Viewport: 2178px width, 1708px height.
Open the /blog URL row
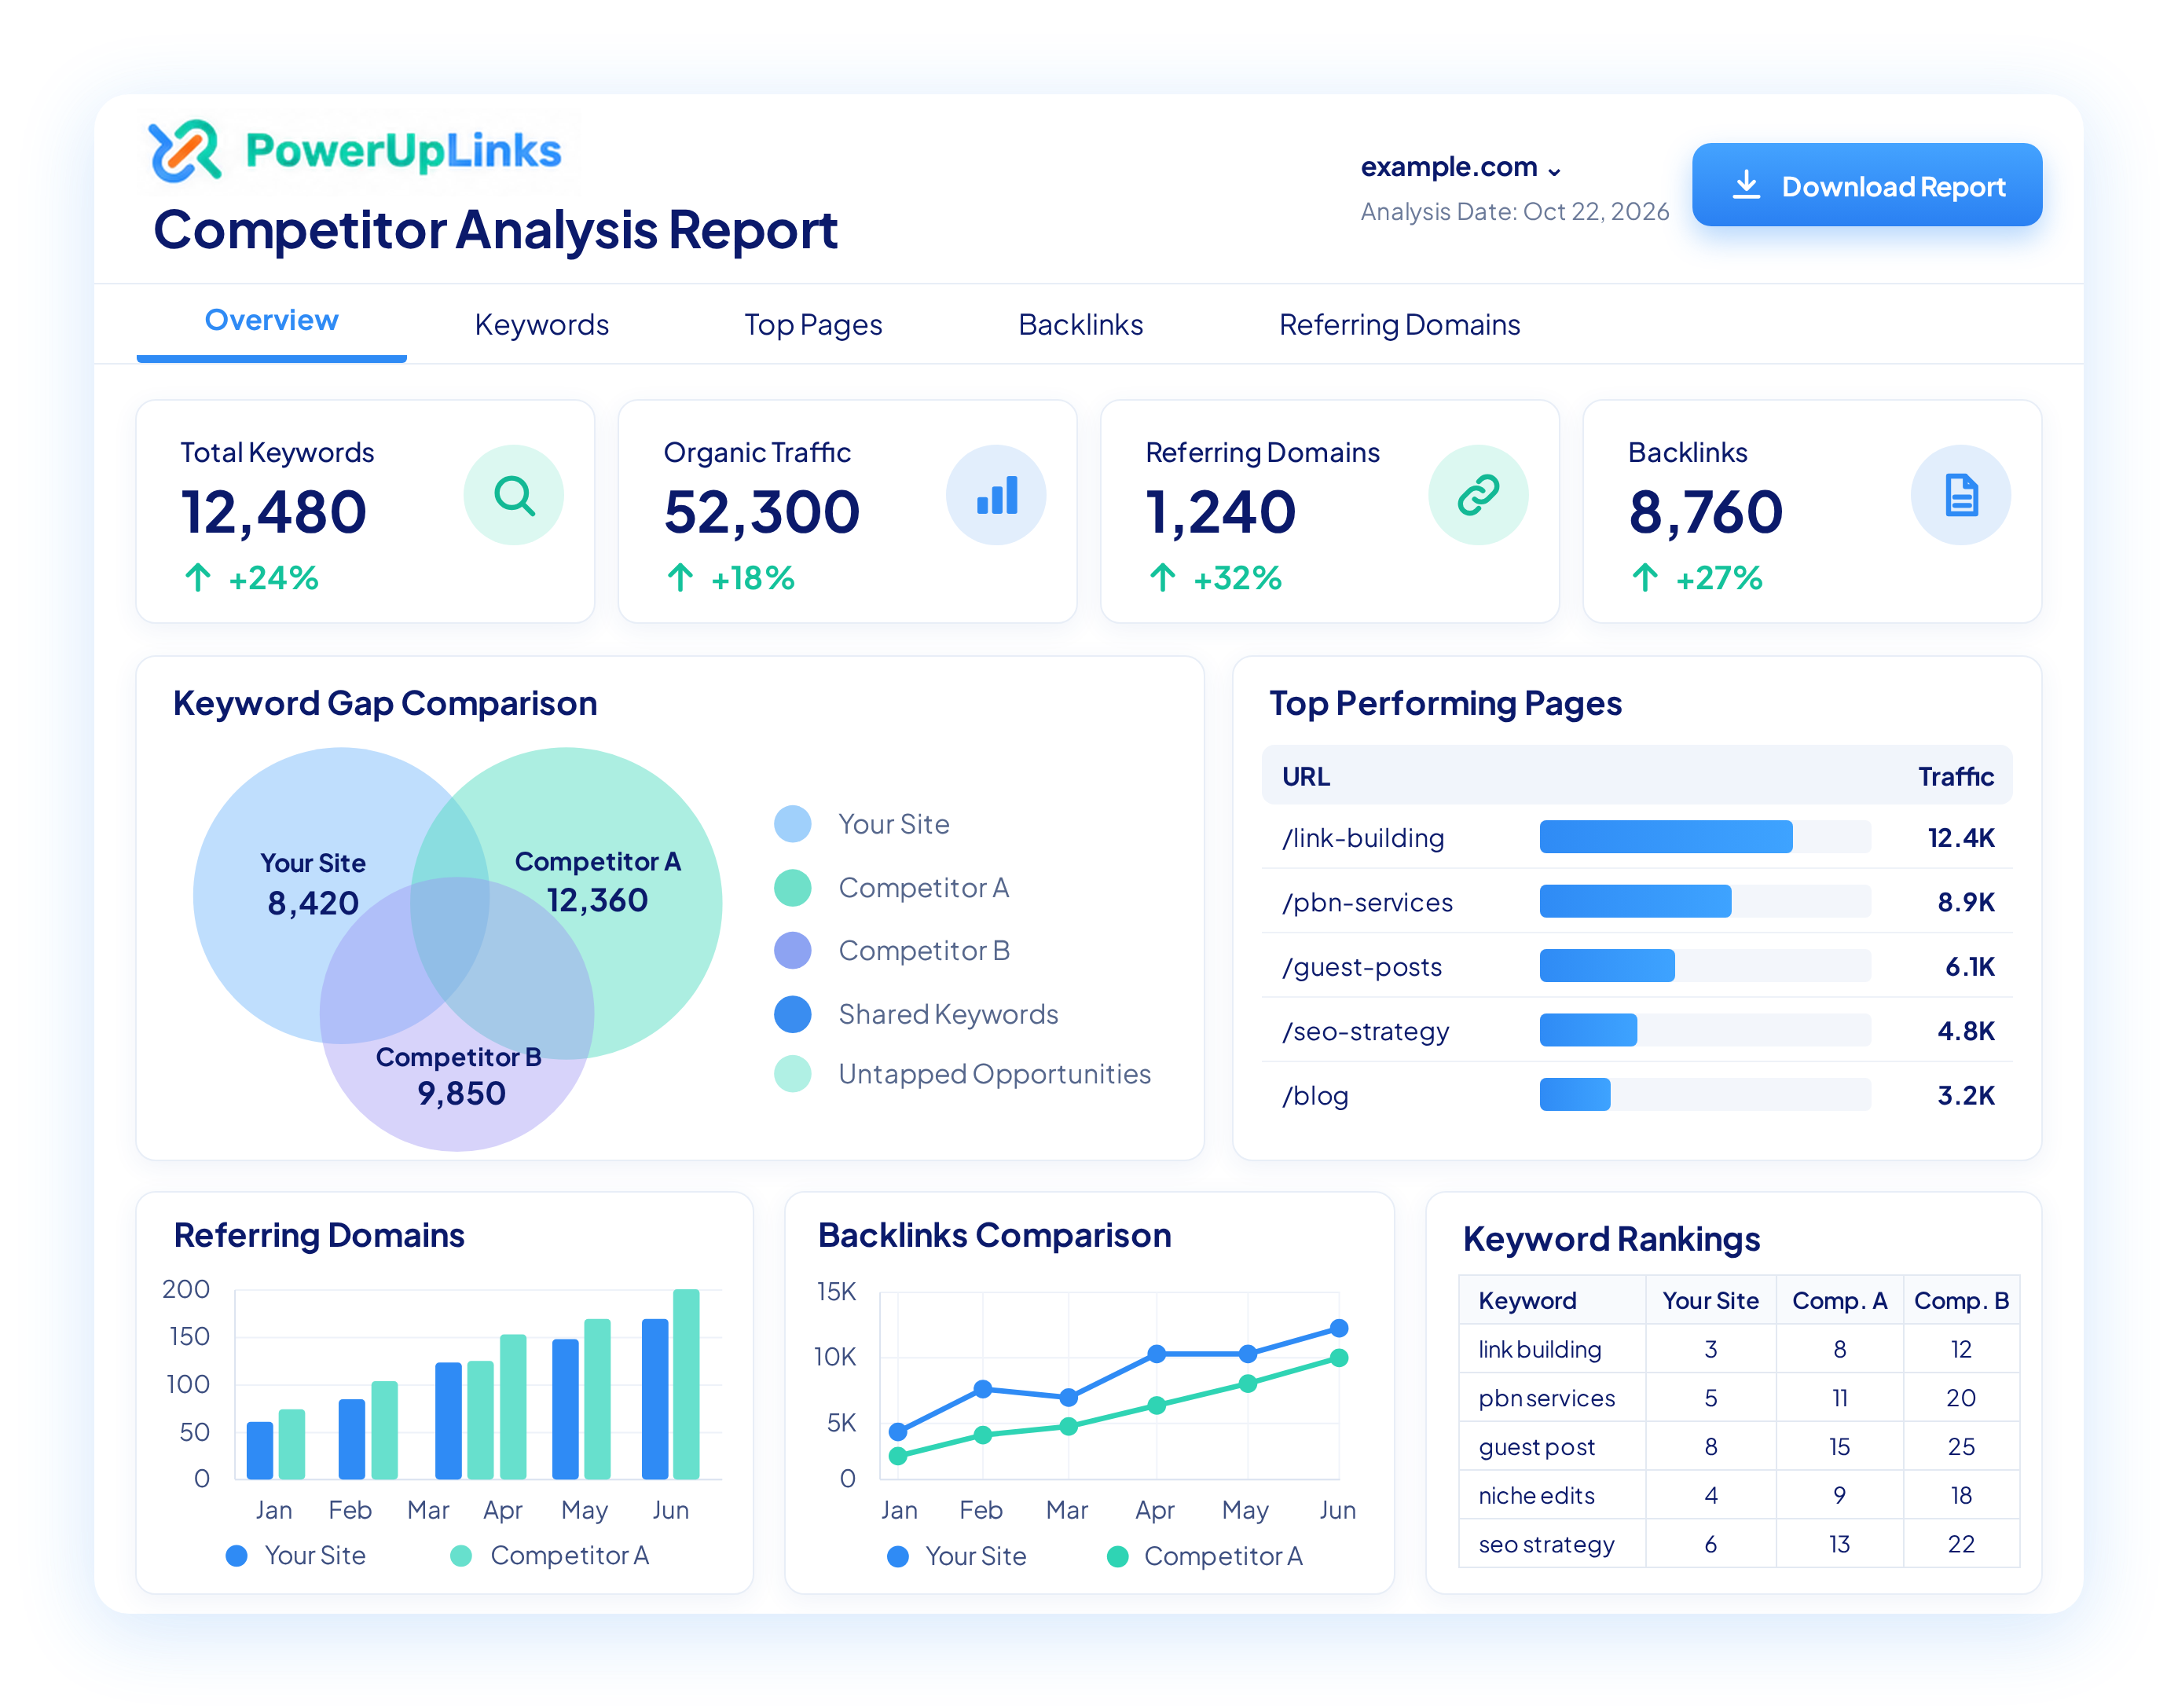tap(1637, 1095)
